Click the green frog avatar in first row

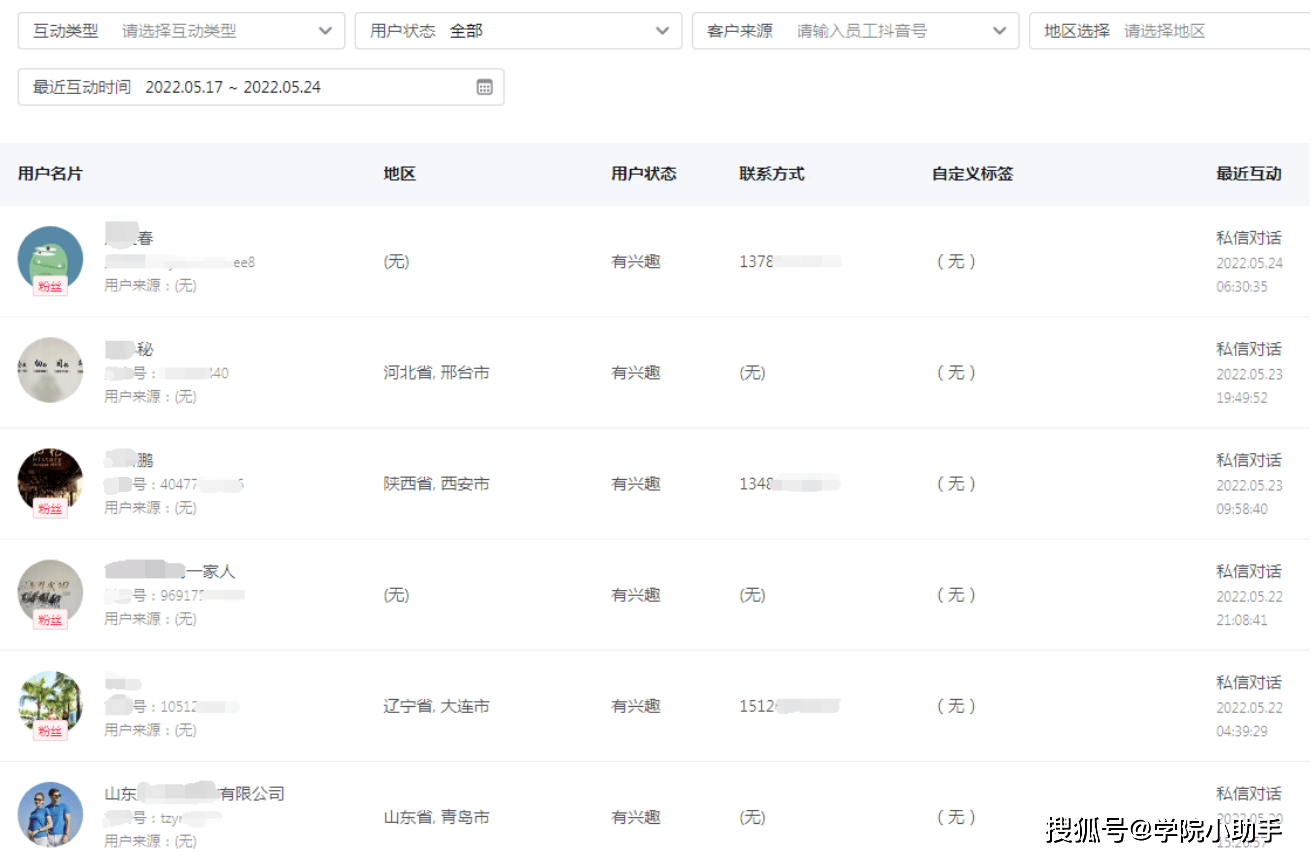pos(50,258)
